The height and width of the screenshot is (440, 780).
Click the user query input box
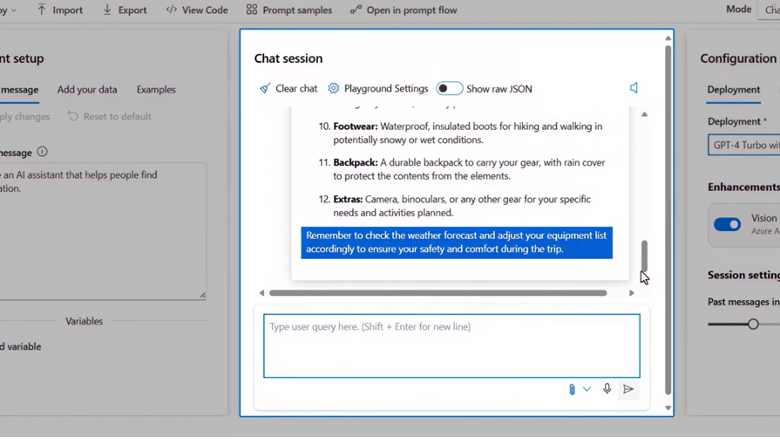(452, 346)
